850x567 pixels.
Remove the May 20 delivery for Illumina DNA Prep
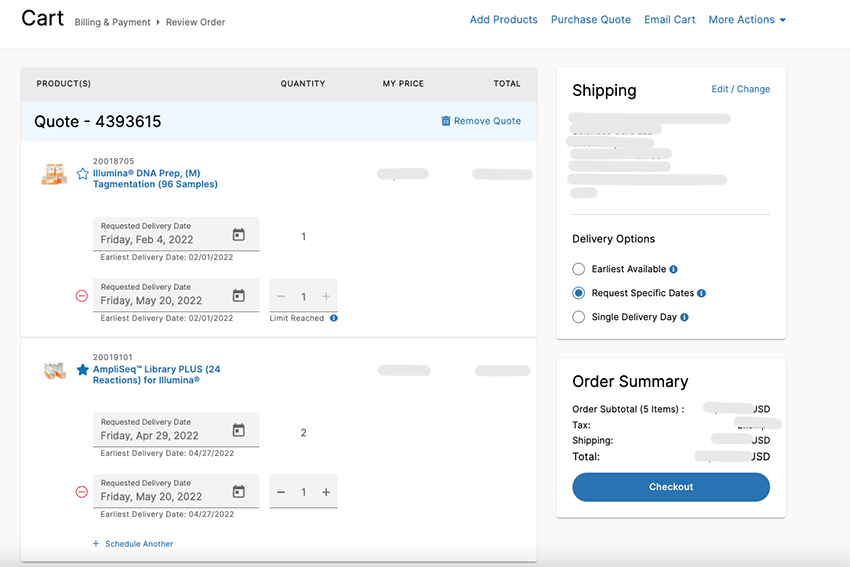click(x=82, y=296)
